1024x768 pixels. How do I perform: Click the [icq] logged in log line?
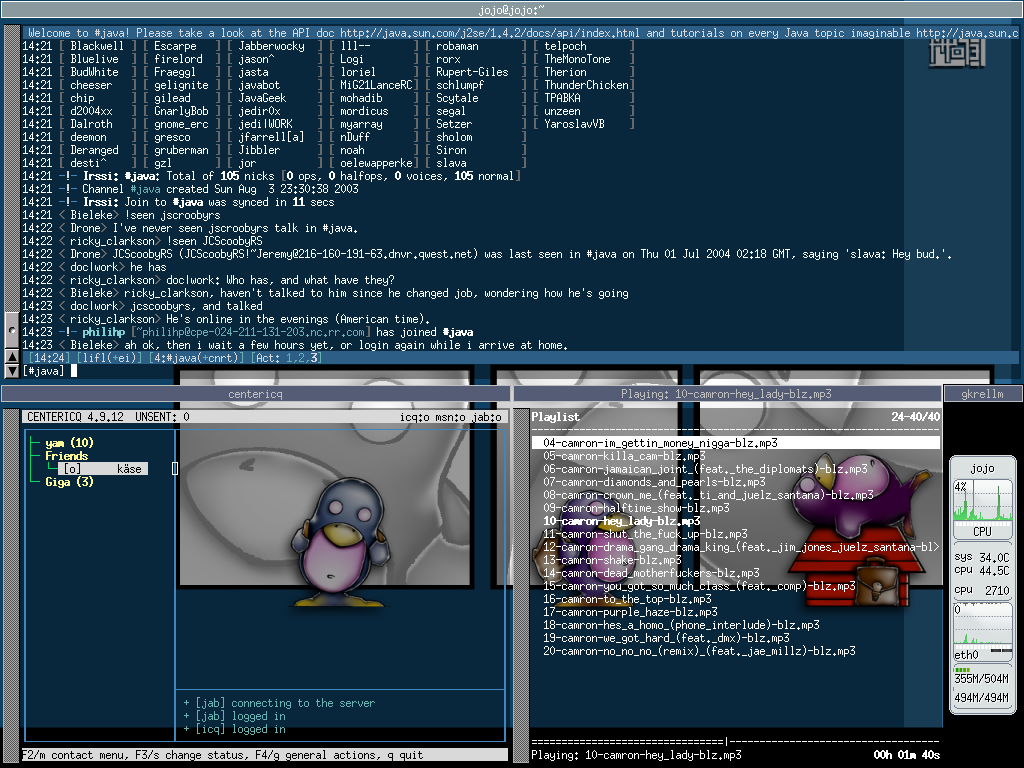pos(234,729)
